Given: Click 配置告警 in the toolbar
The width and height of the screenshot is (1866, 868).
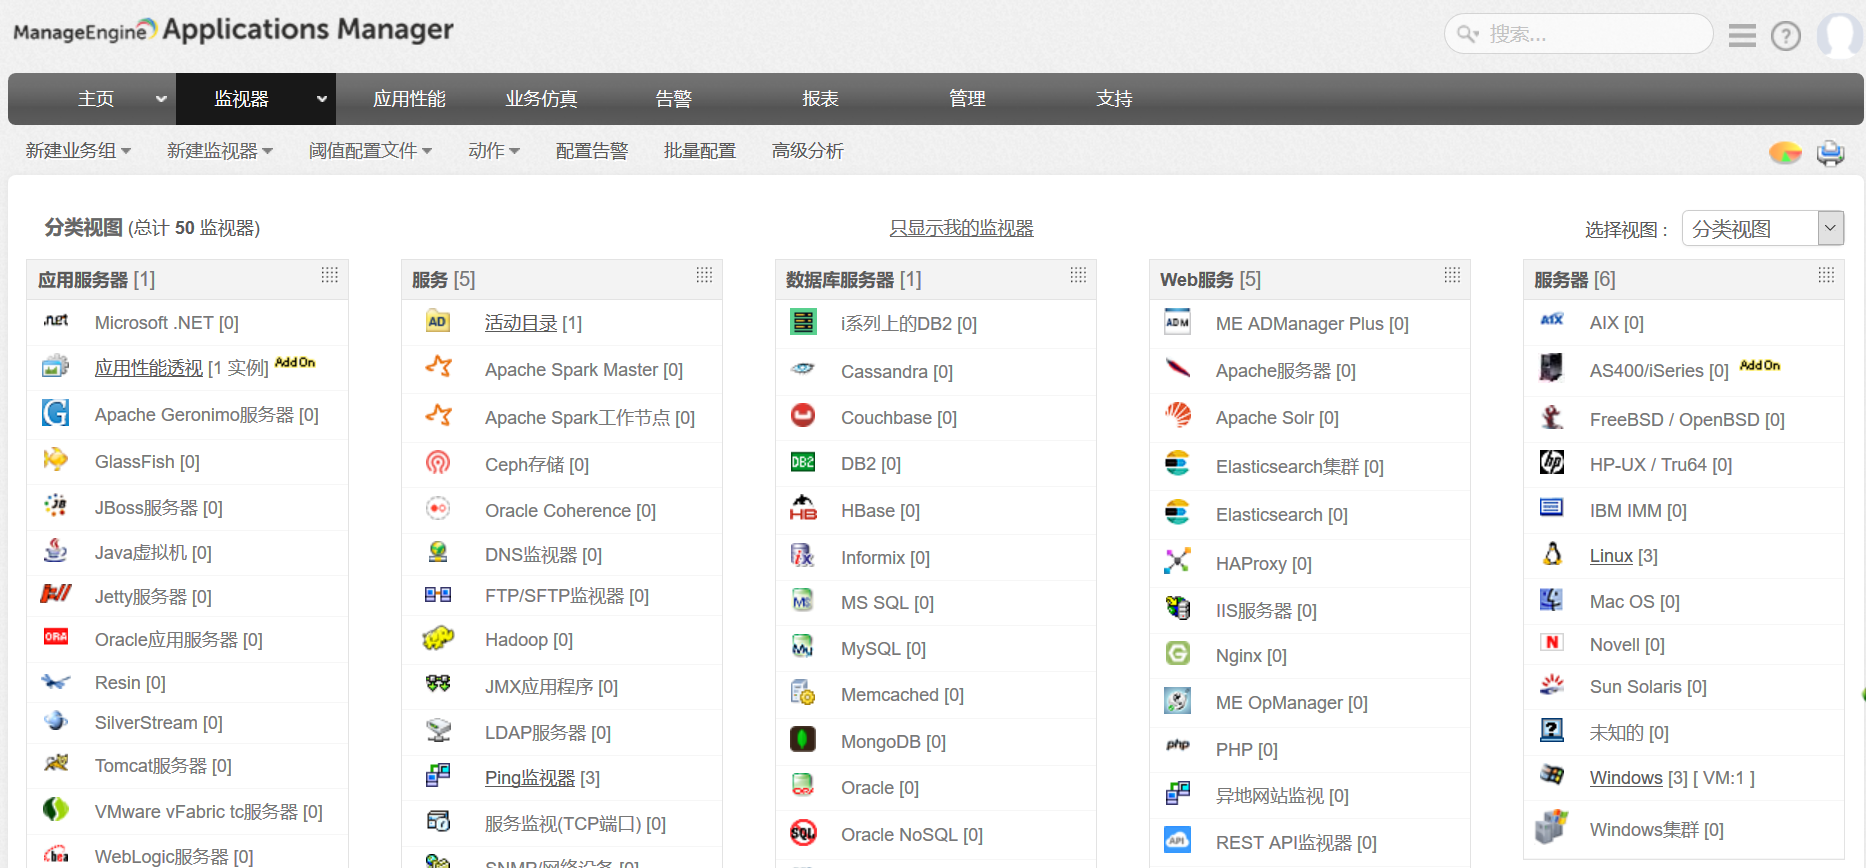Looking at the screenshot, I should (592, 151).
